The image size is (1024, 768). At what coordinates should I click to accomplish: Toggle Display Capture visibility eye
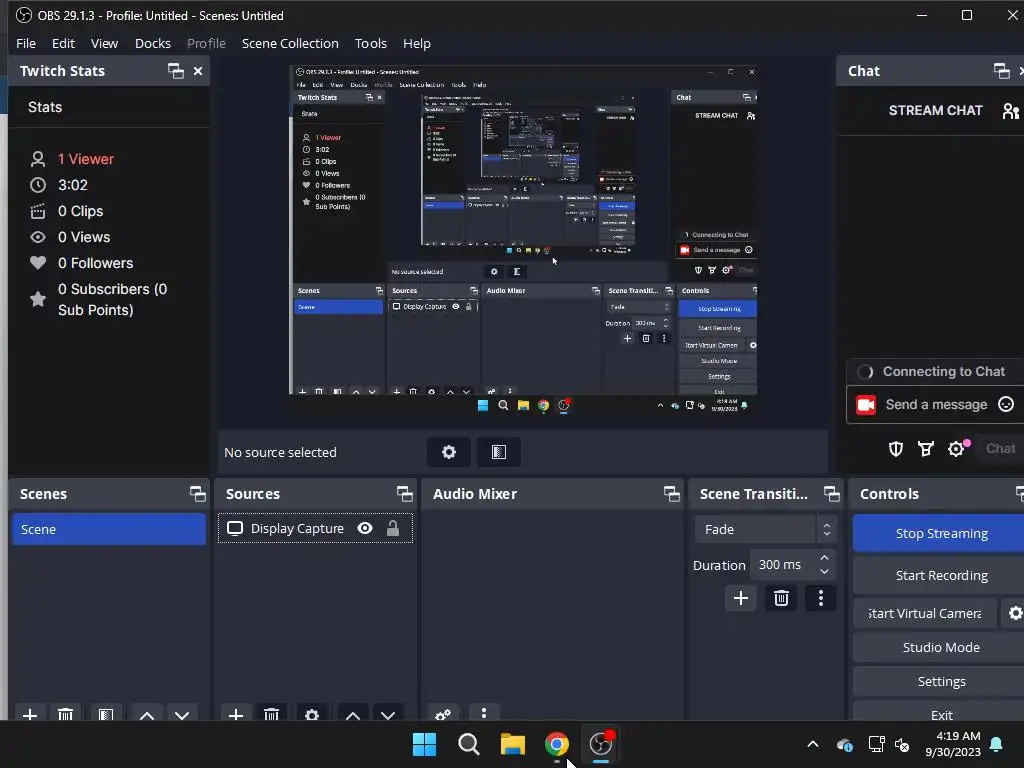click(x=365, y=528)
